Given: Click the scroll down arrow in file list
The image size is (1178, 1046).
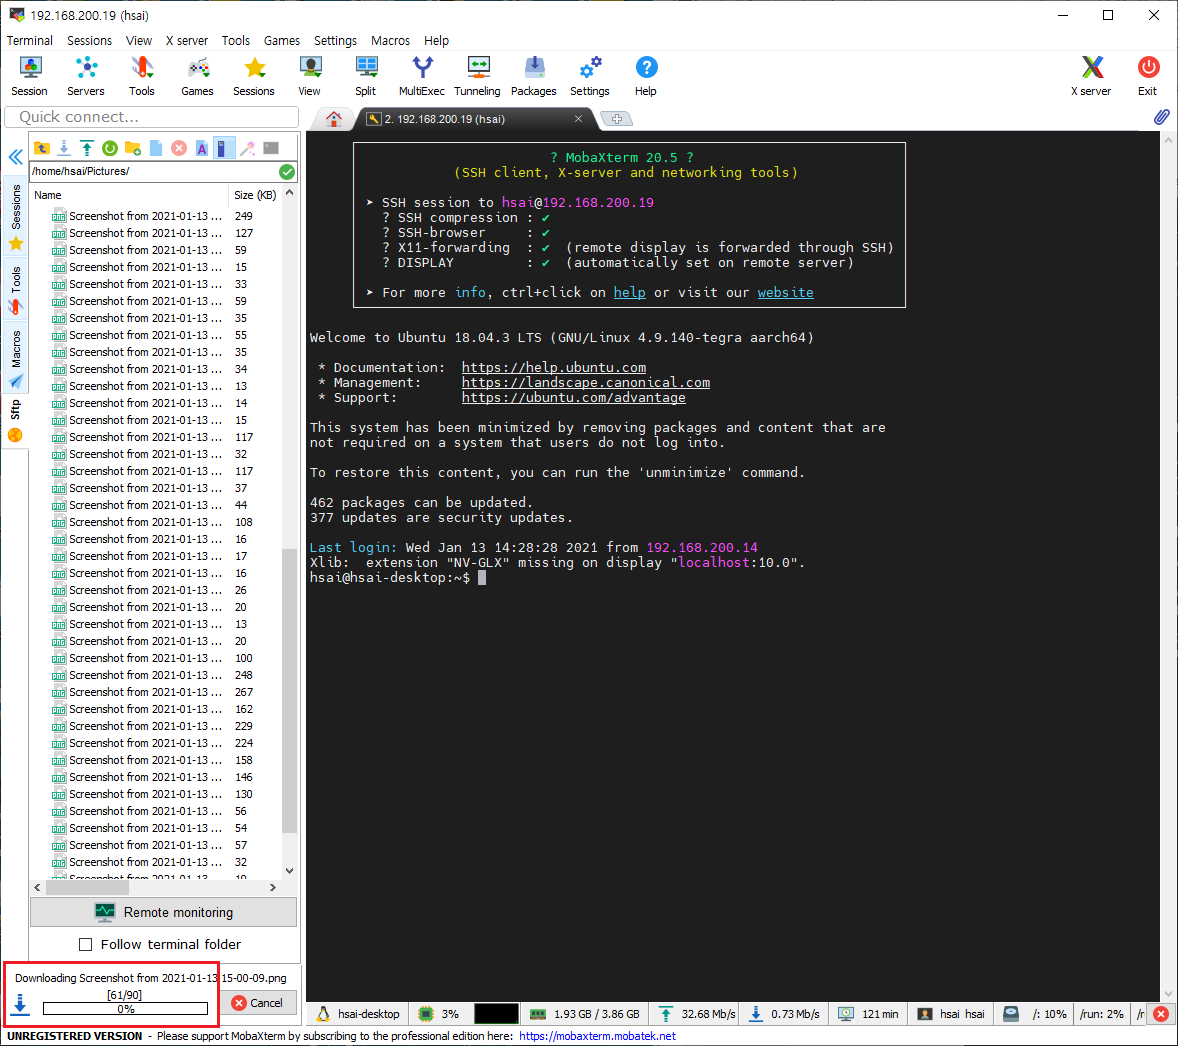Looking at the screenshot, I should (x=289, y=871).
